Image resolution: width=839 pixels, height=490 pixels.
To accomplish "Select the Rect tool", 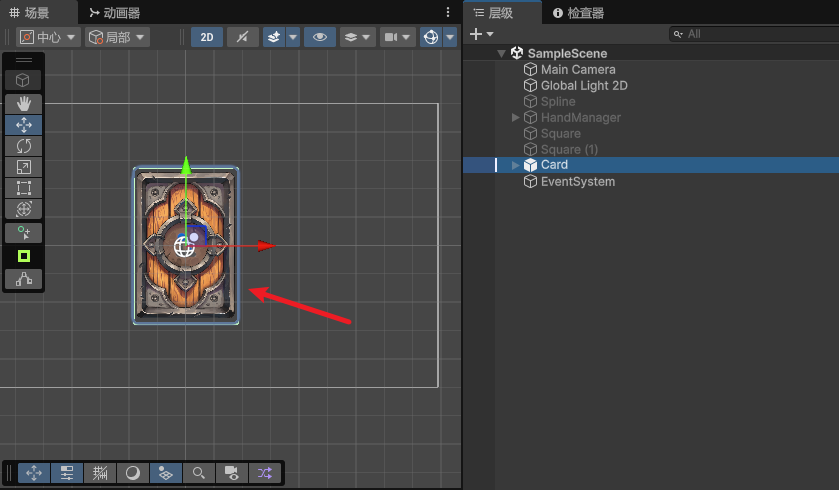I will pyautogui.click(x=24, y=188).
